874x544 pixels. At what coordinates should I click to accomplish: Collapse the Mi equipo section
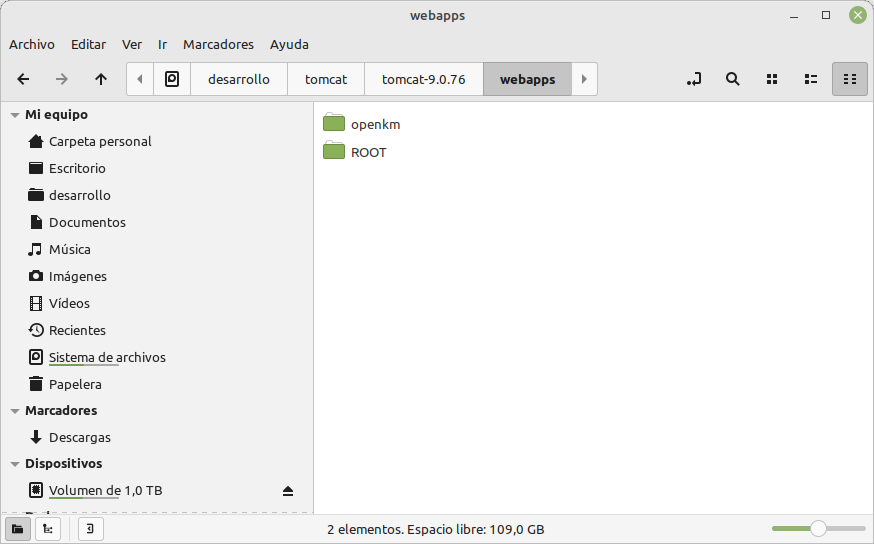15,115
